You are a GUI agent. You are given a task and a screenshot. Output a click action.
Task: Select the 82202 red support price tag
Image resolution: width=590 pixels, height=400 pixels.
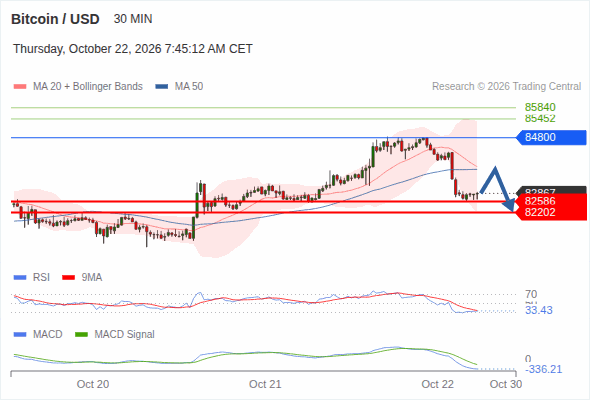(x=551, y=213)
